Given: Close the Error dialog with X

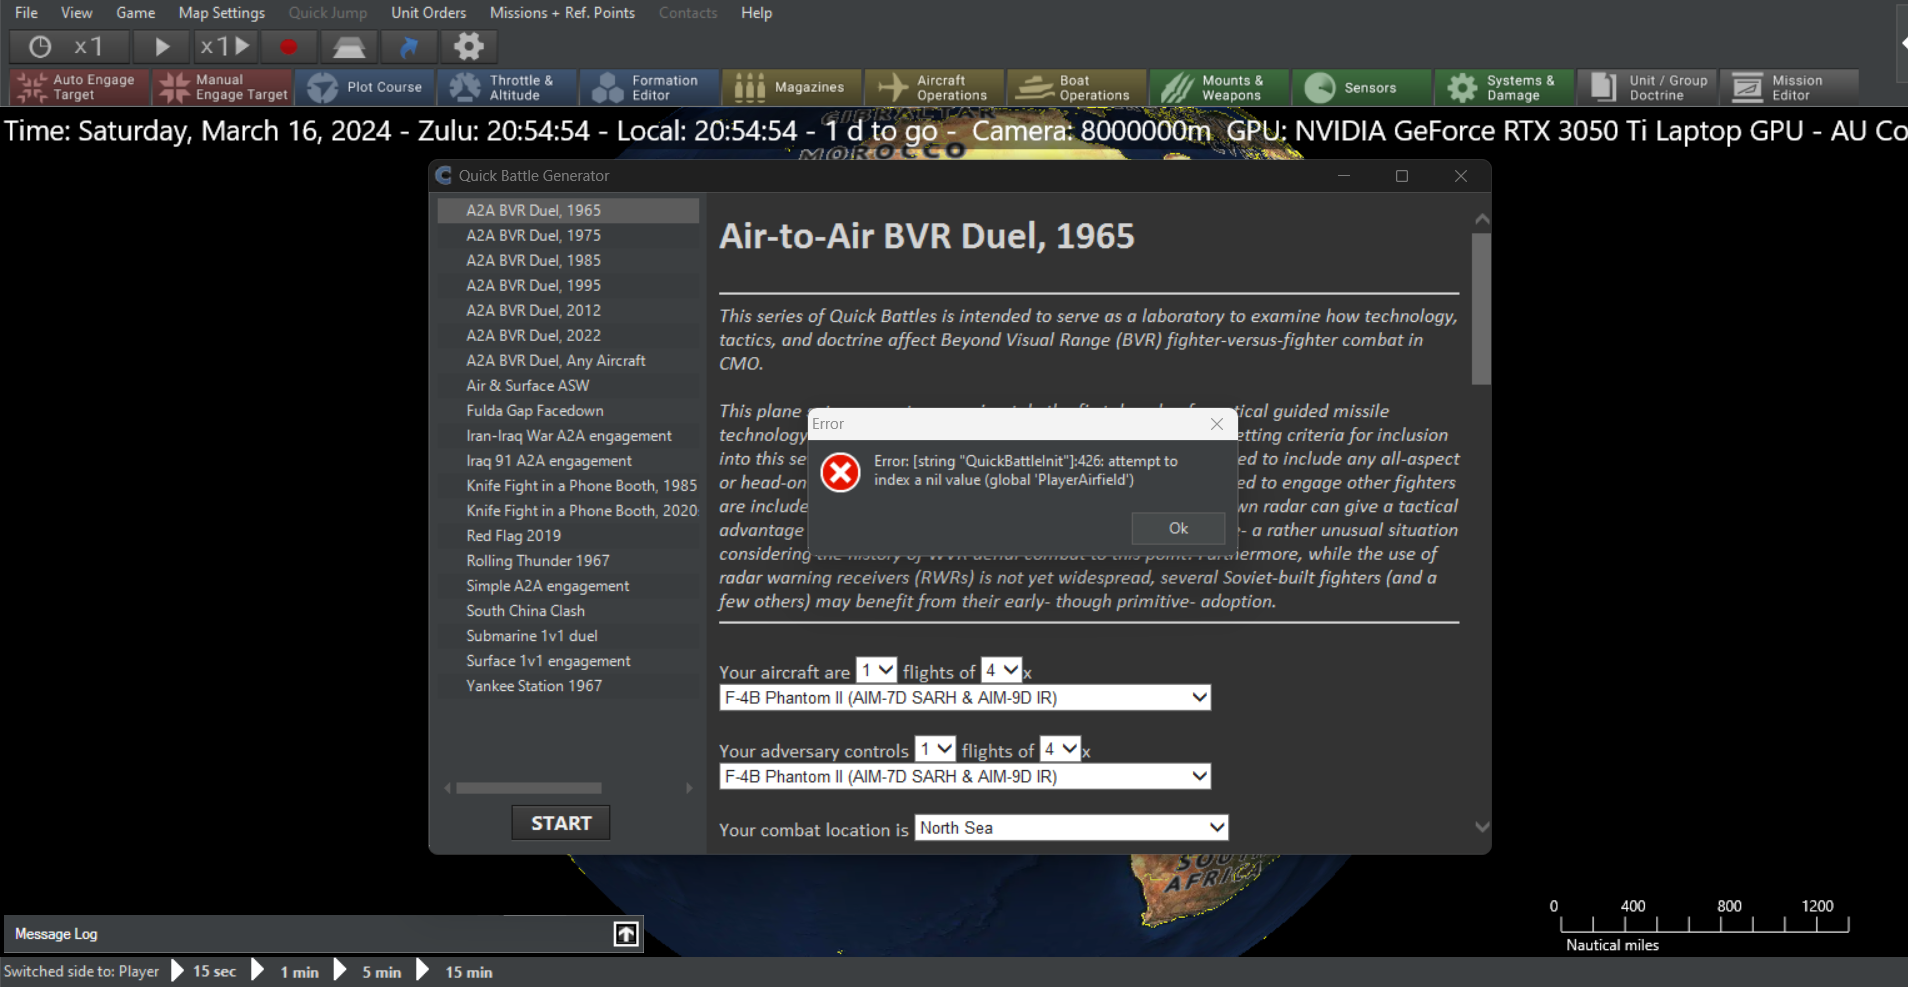Looking at the screenshot, I should click(x=1217, y=424).
